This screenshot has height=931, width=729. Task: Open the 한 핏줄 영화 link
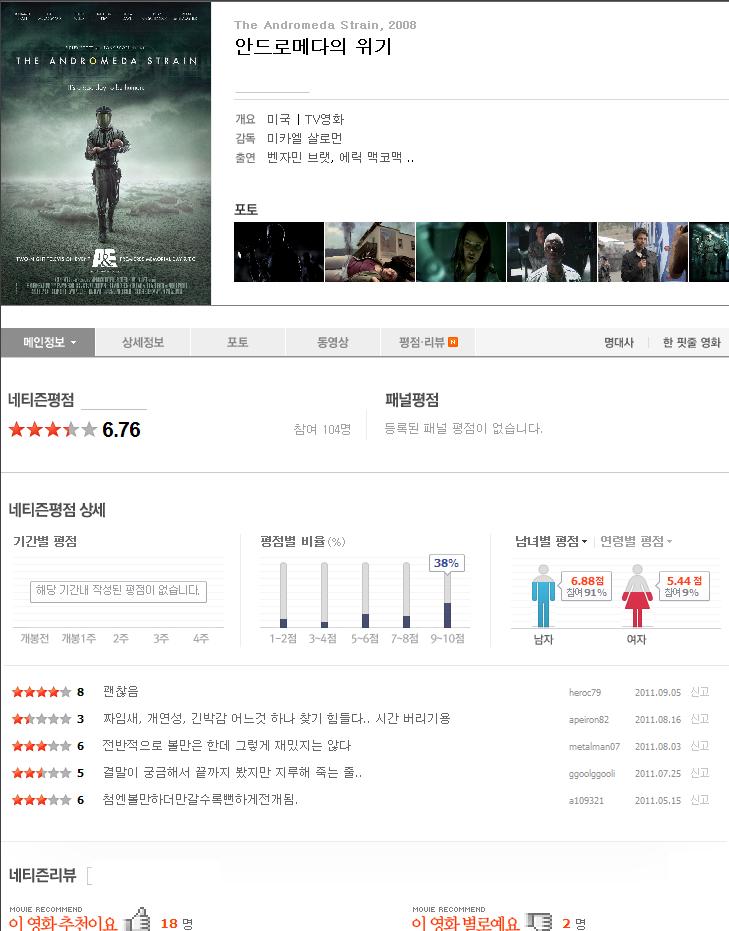692,343
